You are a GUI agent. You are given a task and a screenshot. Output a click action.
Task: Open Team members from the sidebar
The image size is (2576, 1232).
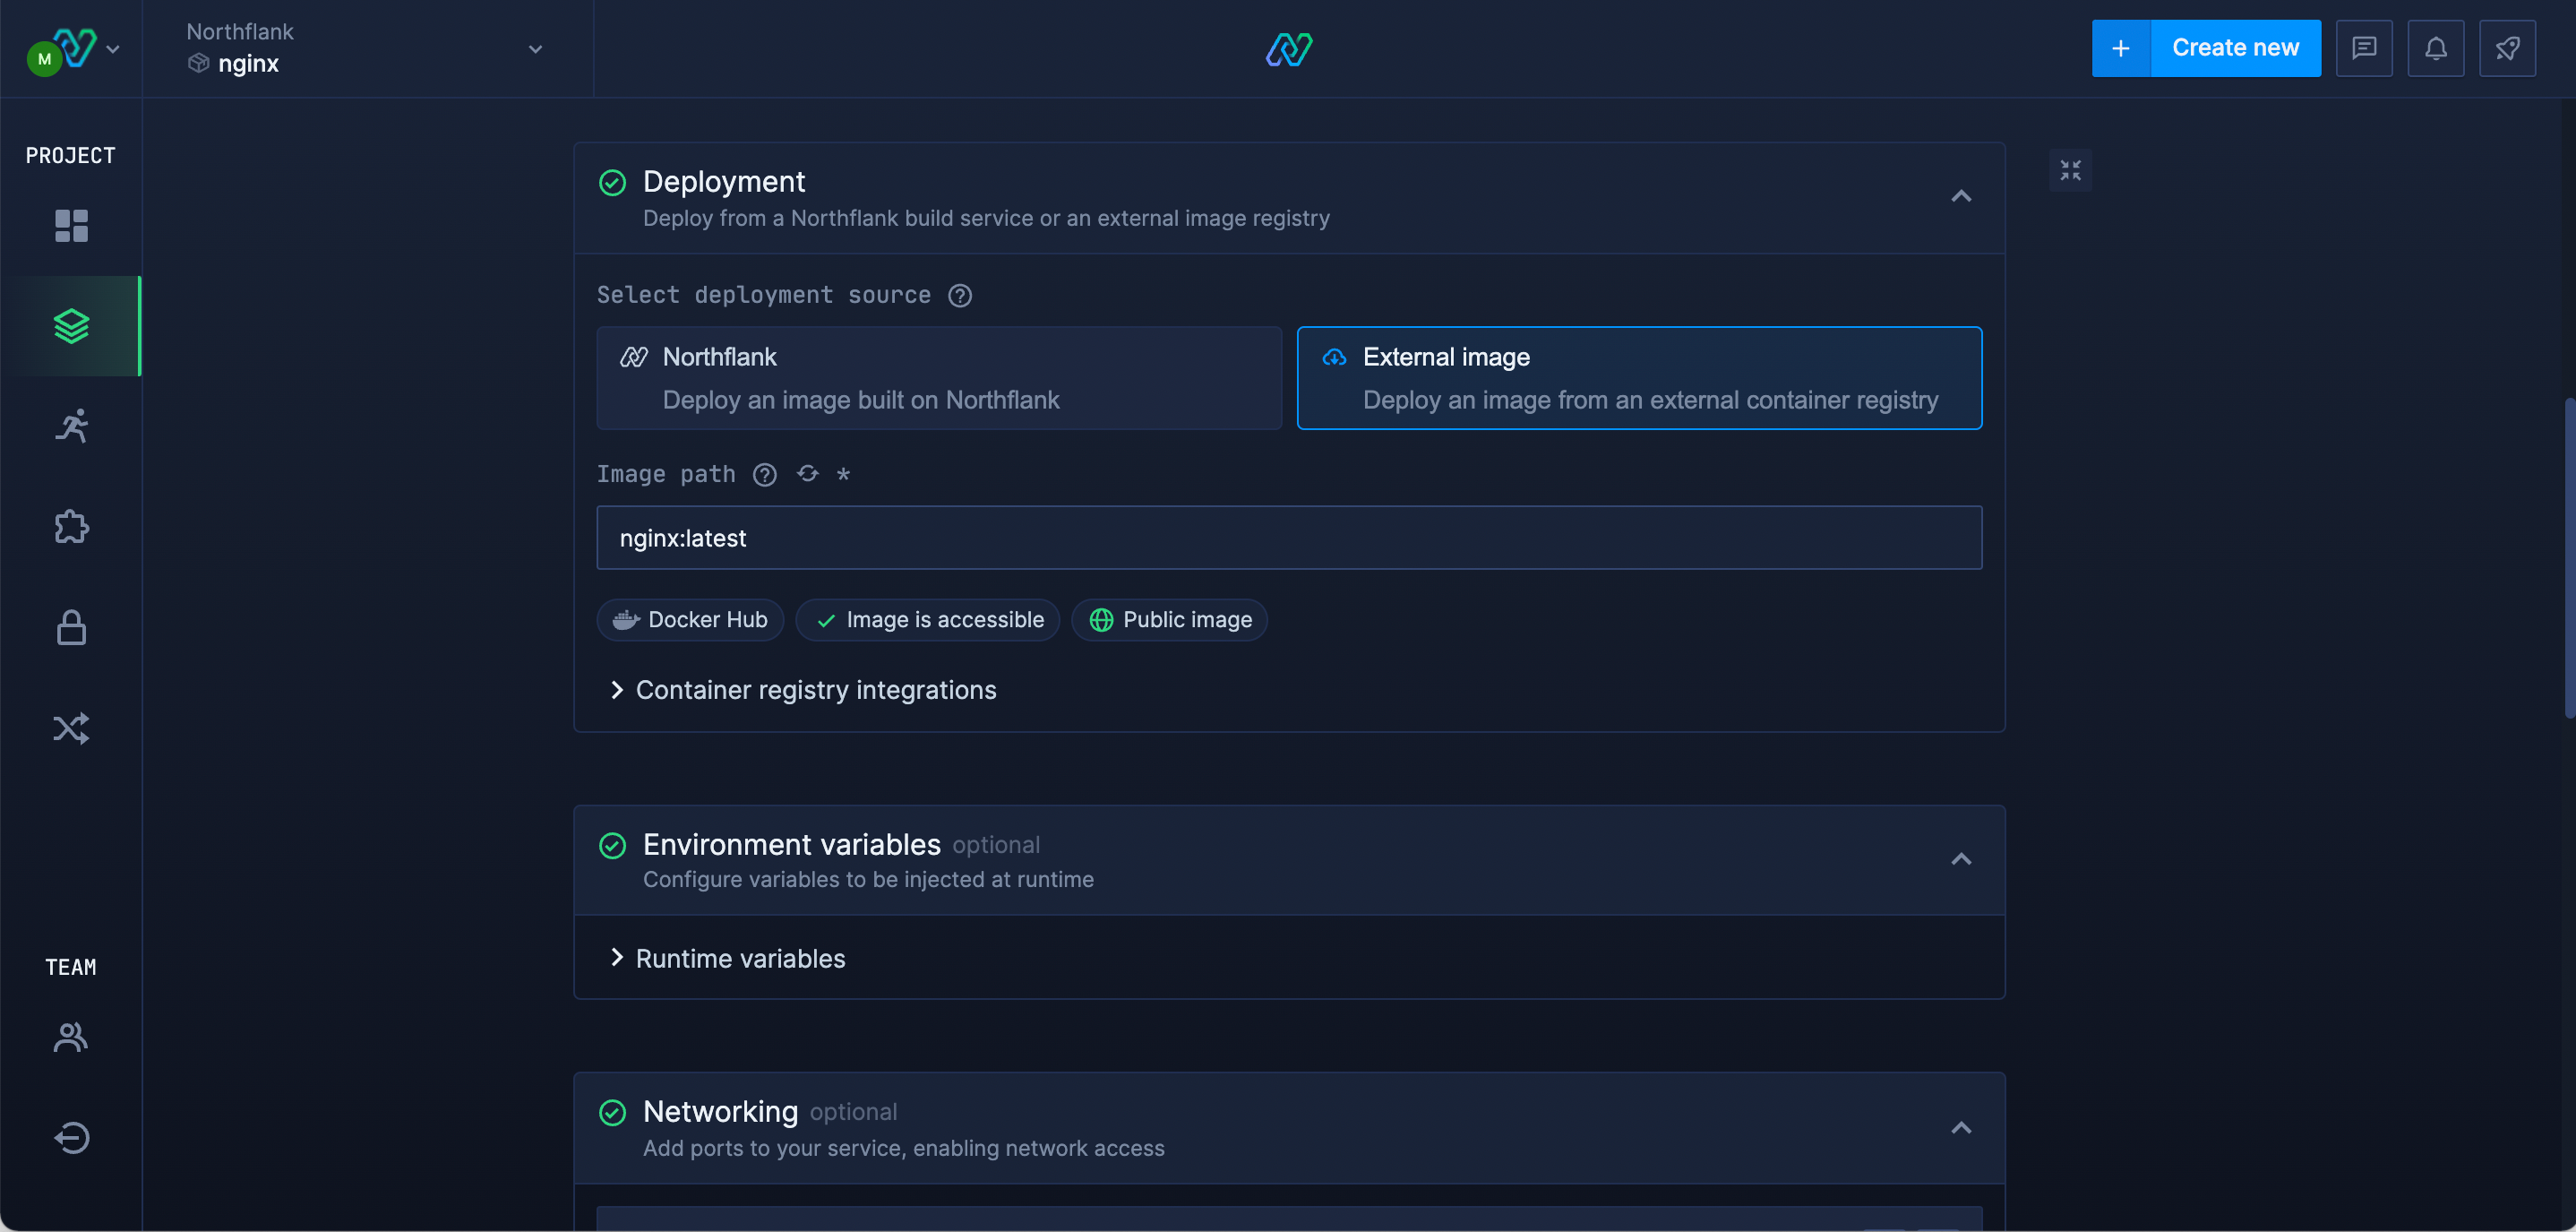tap(71, 1037)
